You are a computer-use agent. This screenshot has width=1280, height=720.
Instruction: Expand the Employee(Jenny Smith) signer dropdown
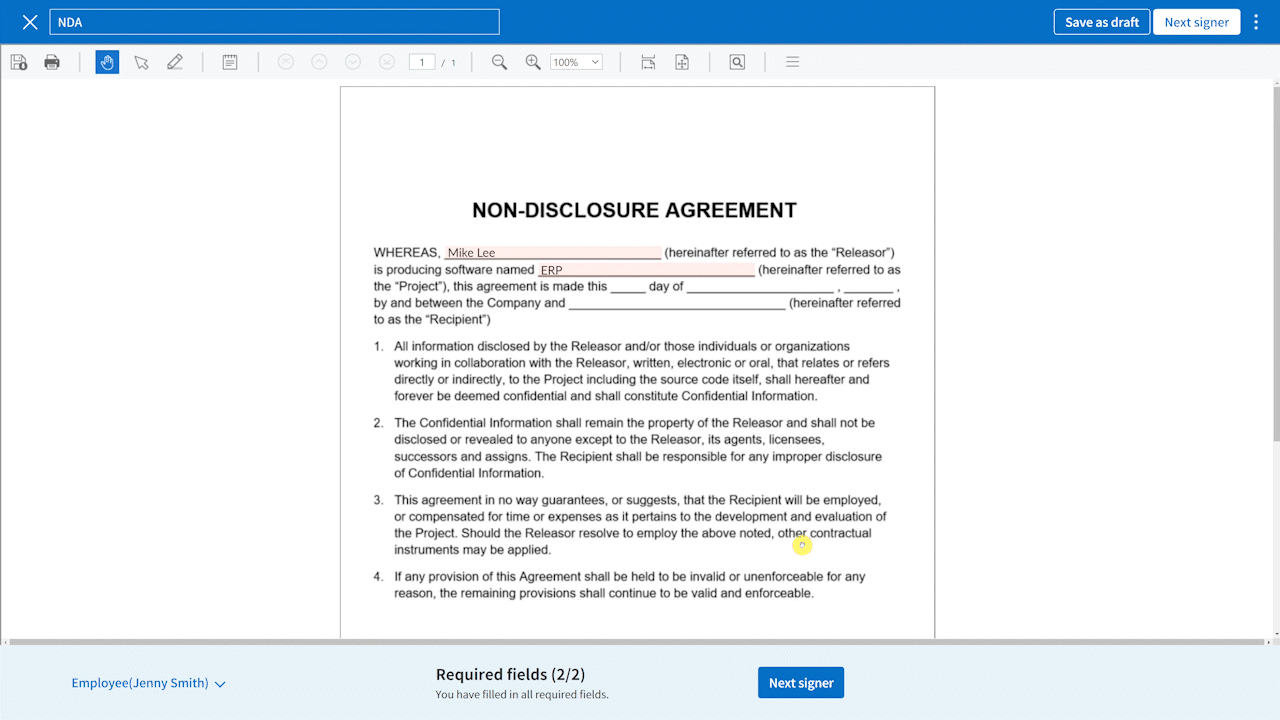(148, 683)
